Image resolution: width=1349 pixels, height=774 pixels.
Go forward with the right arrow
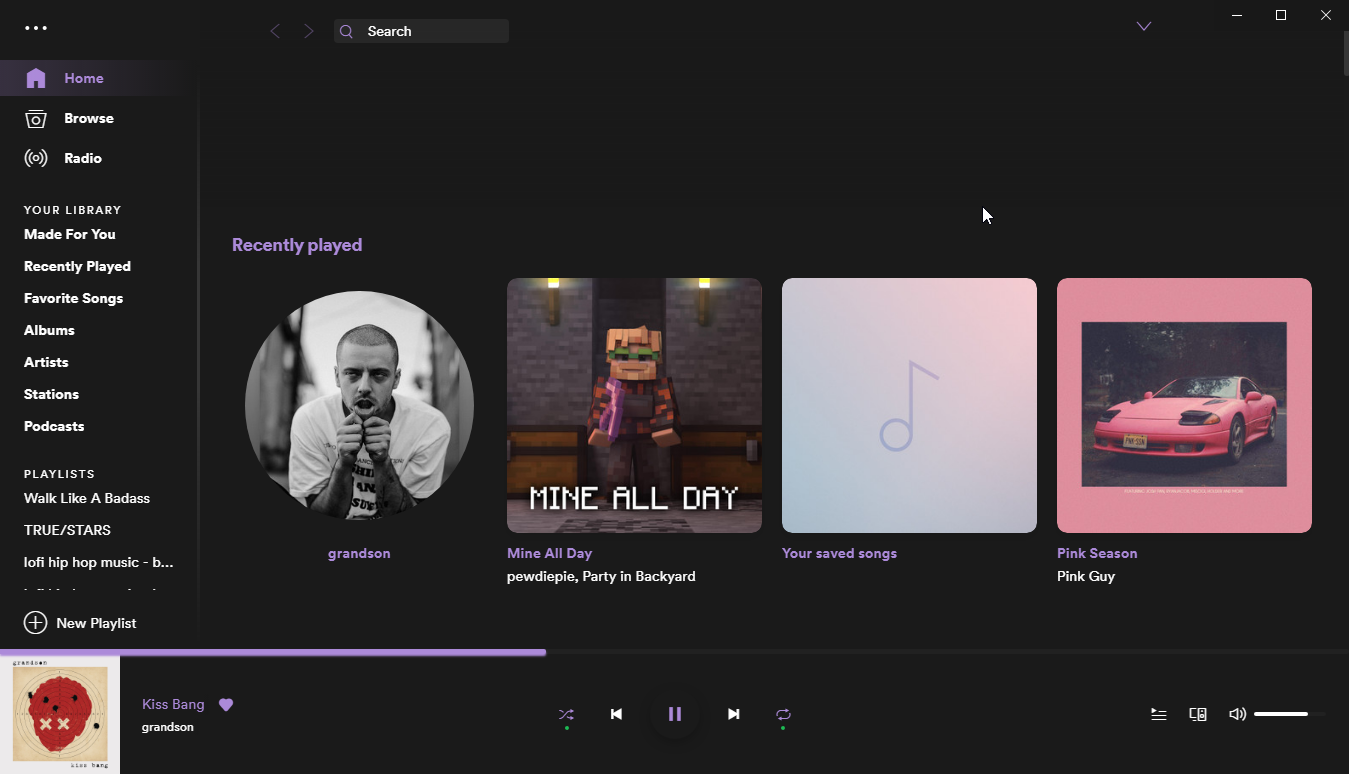tap(309, 31)
